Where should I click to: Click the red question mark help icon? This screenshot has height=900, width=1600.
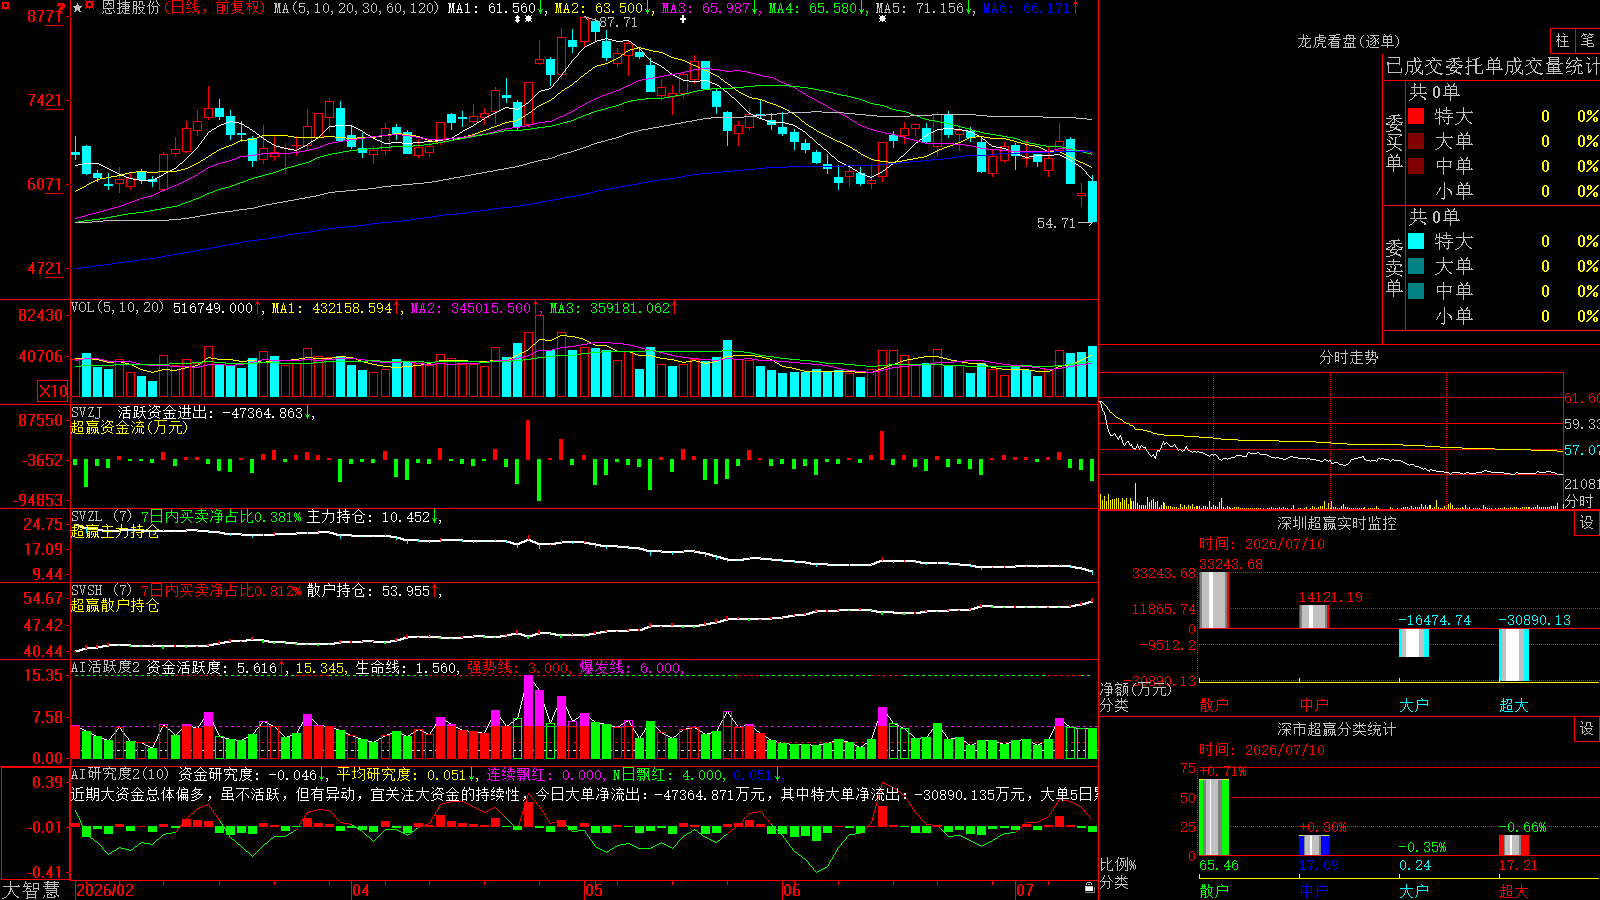(61, 8)
